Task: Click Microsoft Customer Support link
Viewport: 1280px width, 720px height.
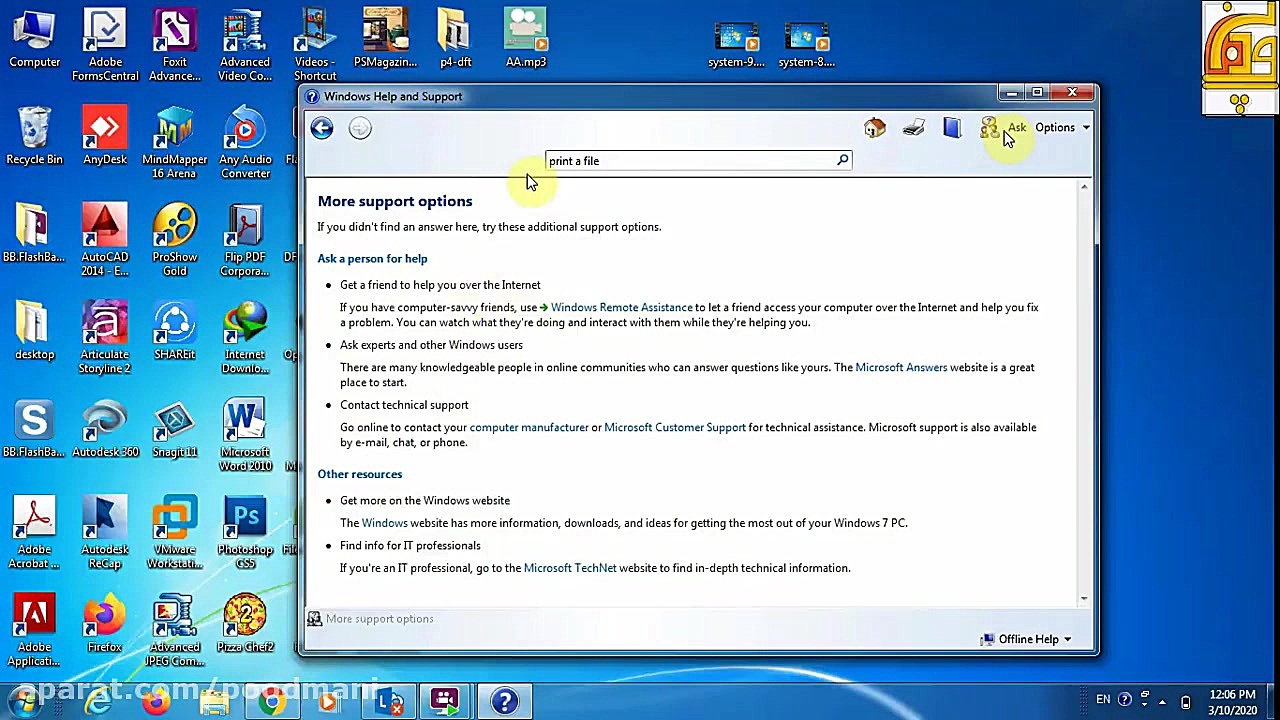Action: point(674,428)
